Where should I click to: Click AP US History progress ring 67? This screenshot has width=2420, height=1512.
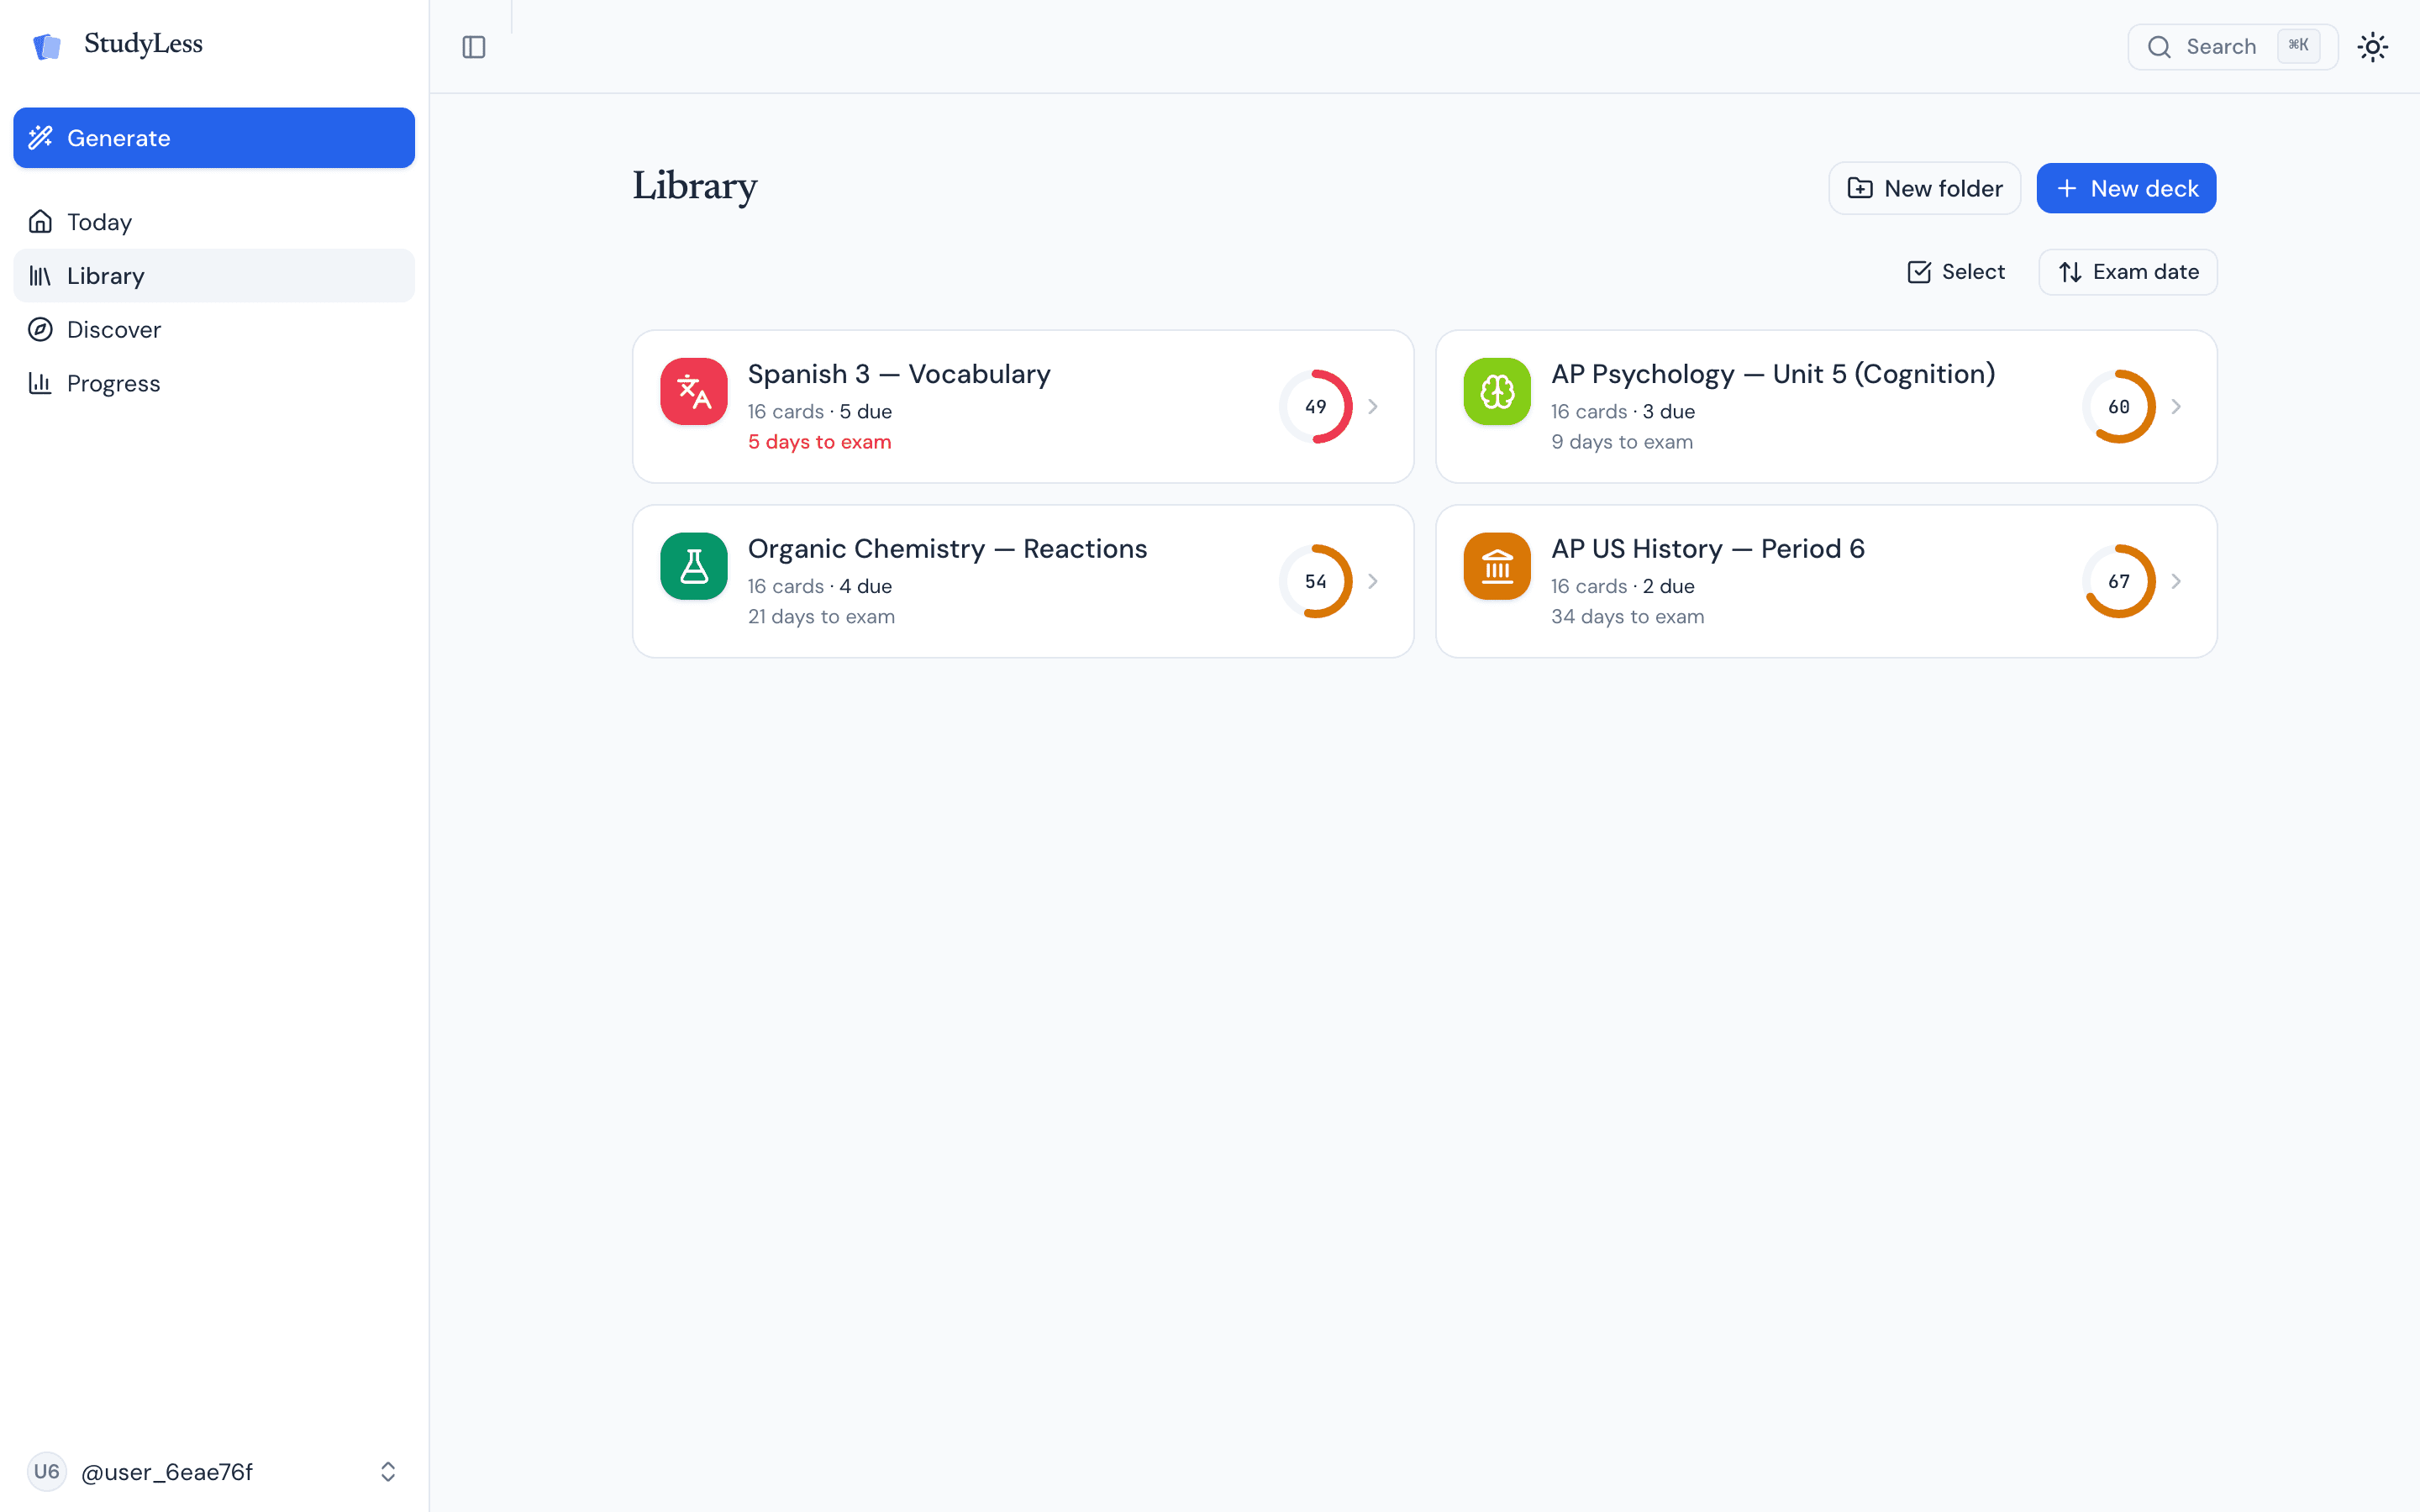[2119, 581]
